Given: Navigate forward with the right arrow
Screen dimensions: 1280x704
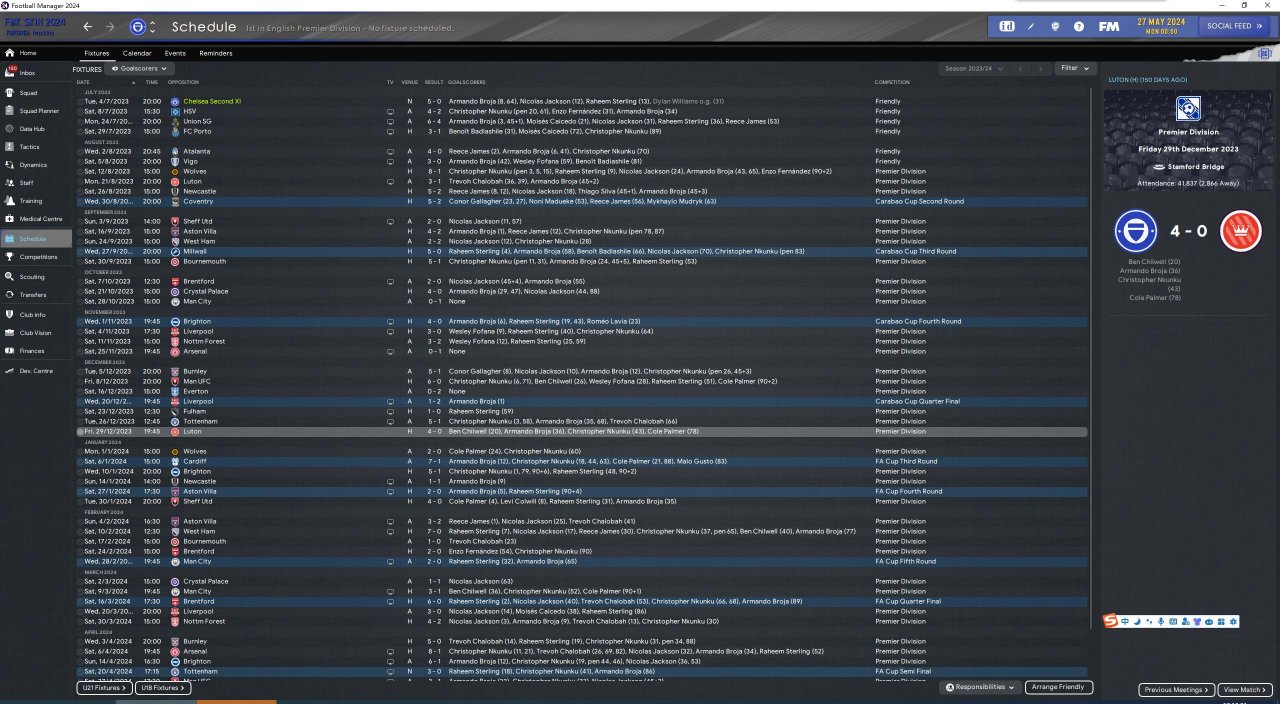Looking at the screenshot, I should pyautogui.click(x=110, y=26).
